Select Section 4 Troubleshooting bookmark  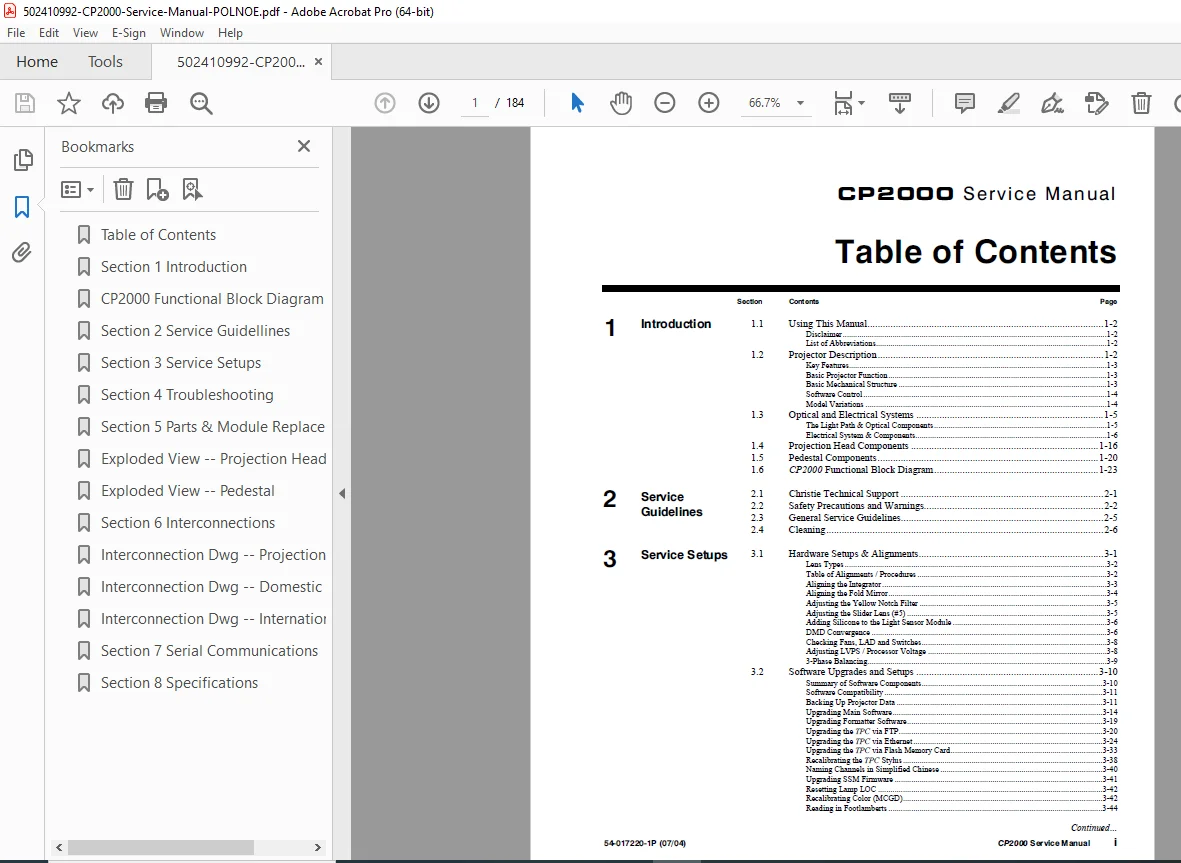187,395
